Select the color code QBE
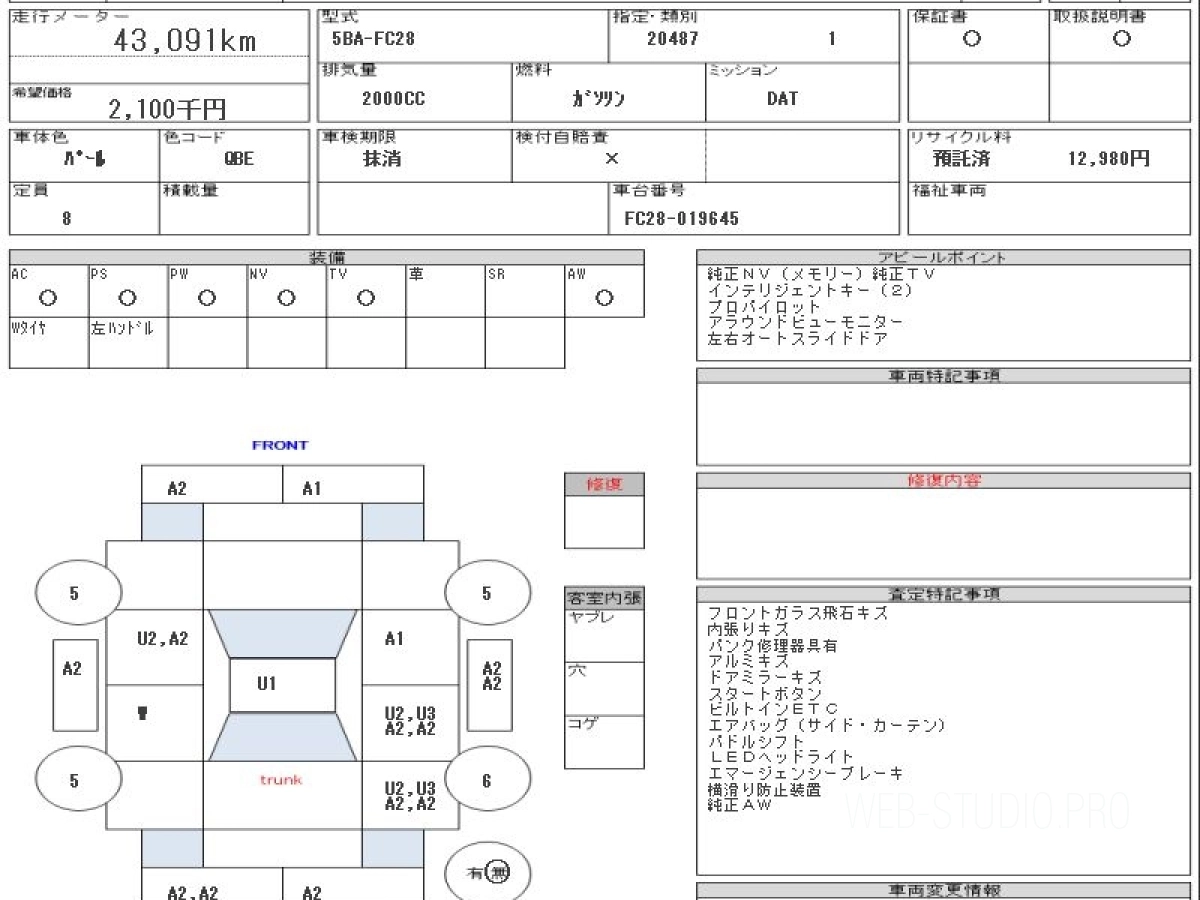Image resolution: width=1200 pixels, height=900 pixels. click(x=239, y=159)
